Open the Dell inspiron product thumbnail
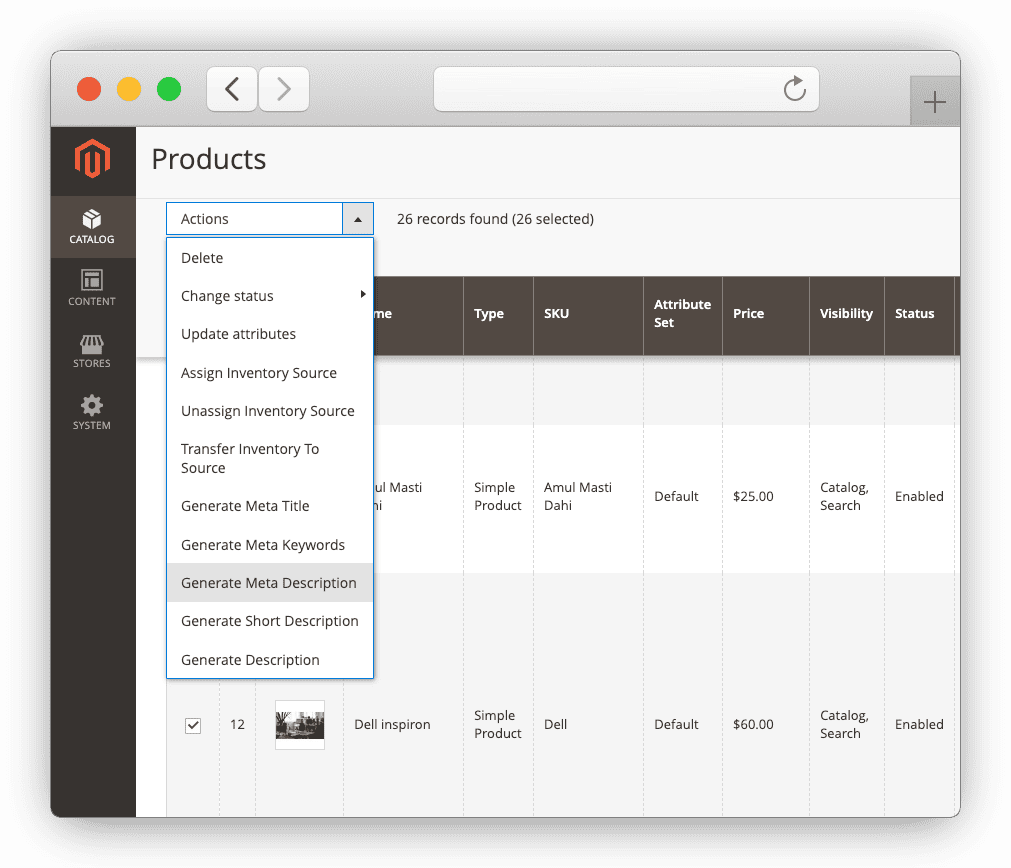1011x868 pixels. click(300, 724)
